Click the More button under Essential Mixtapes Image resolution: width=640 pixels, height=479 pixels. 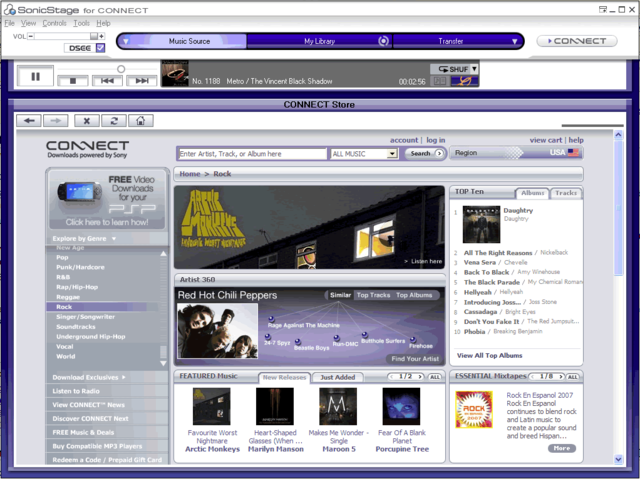(x=562, y=448)
